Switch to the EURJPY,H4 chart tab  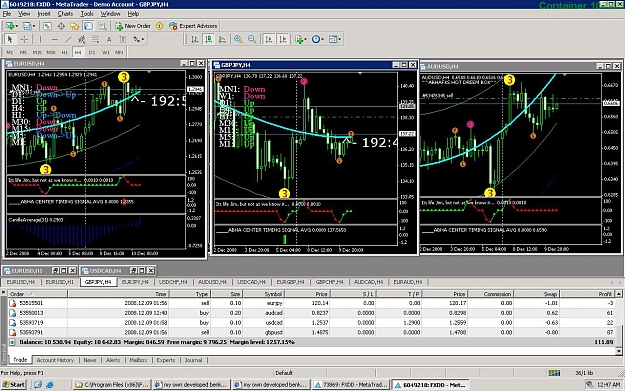coord(135,282)
